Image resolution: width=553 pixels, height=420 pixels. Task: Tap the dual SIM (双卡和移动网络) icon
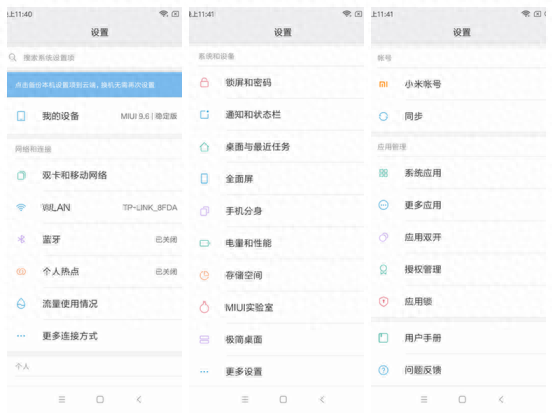click(21, 175)
